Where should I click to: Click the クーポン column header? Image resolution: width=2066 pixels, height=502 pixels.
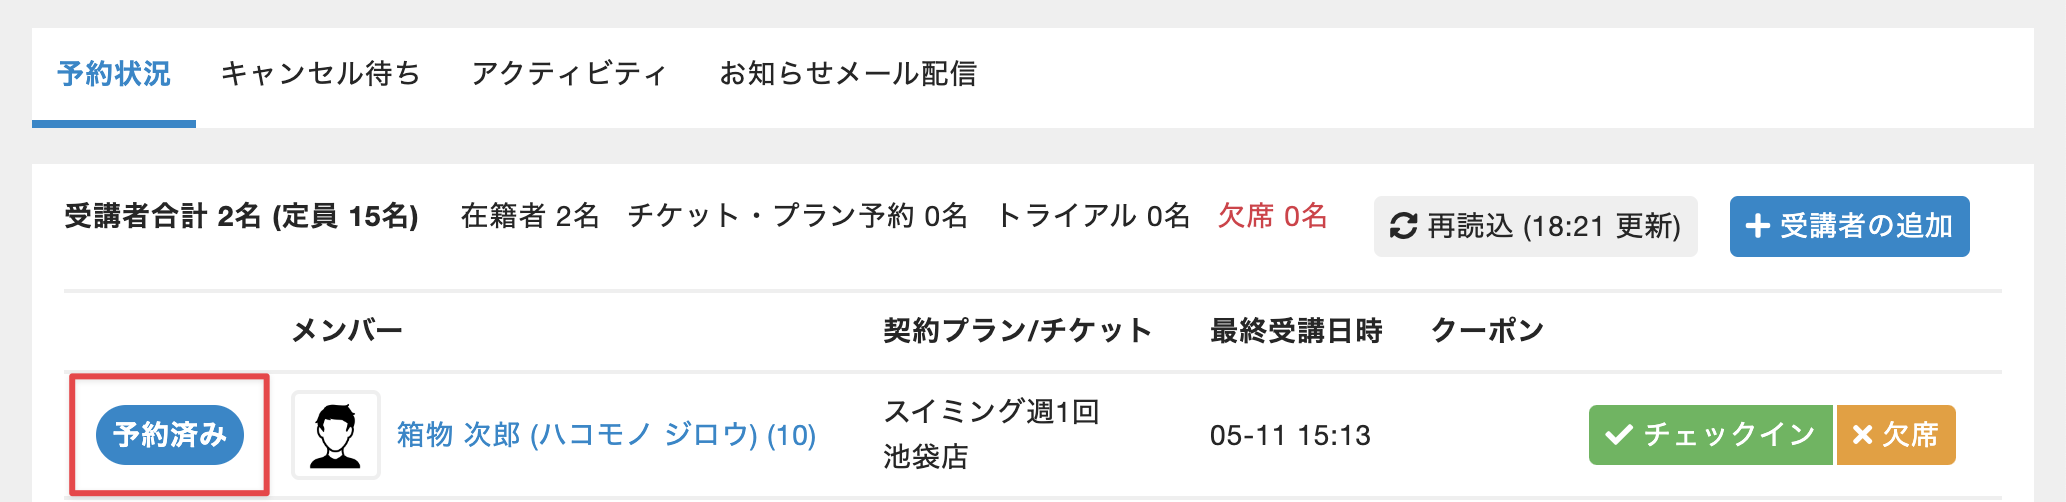(x=1487, y=331)
